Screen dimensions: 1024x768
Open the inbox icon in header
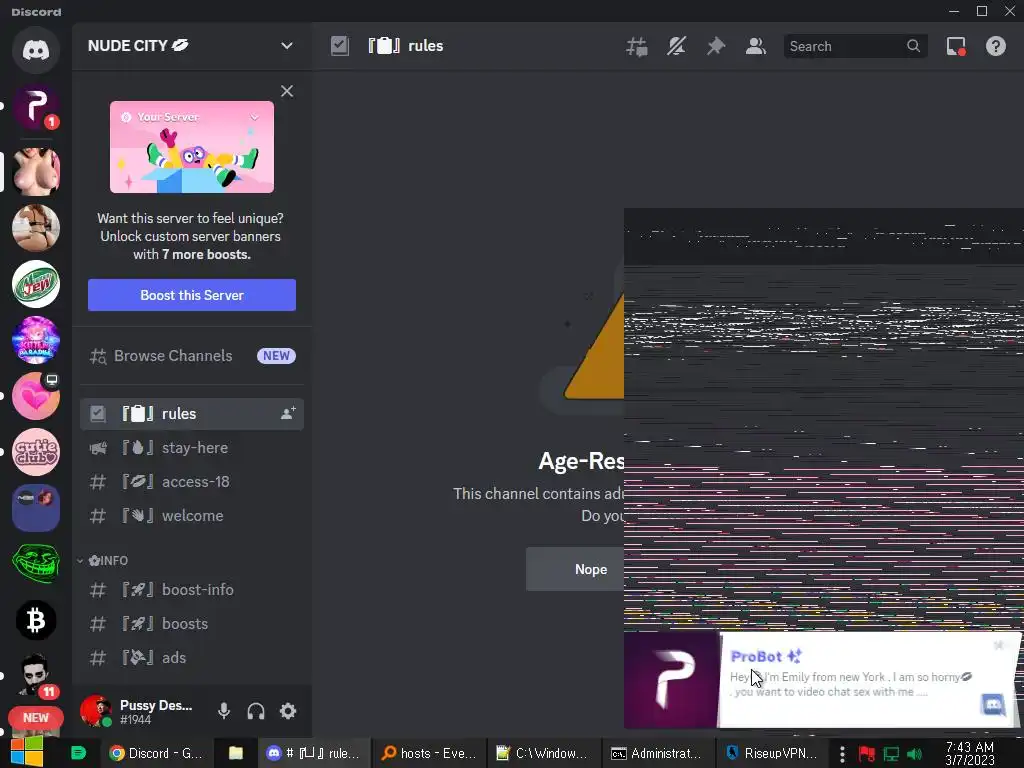click(x=956, y=46)
